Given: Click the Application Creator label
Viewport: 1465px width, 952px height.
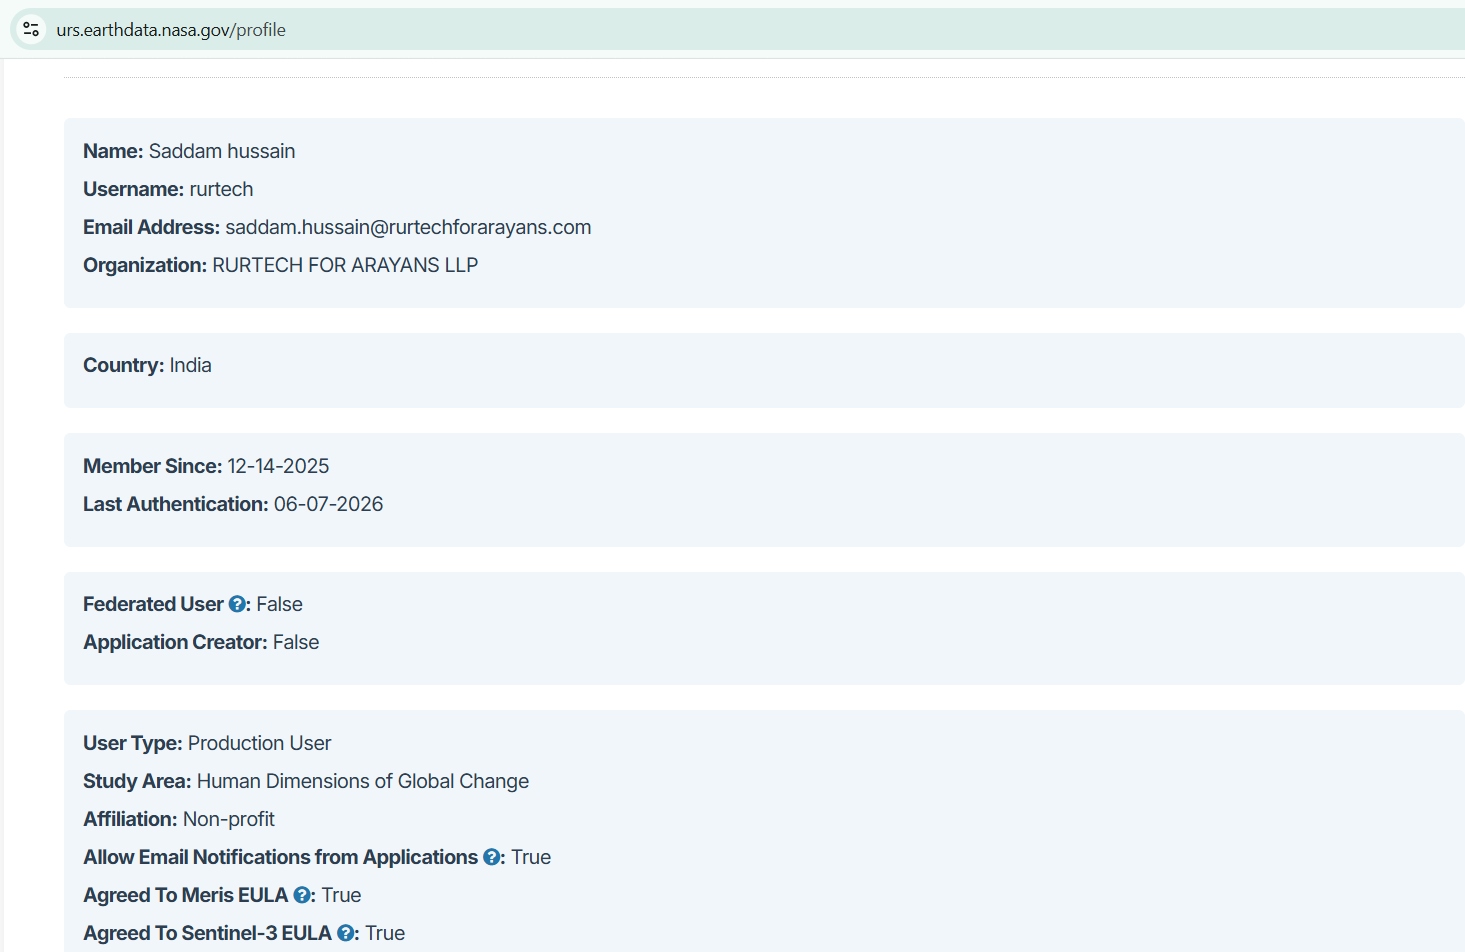Looking at the screenshot, I should point(175,642).
